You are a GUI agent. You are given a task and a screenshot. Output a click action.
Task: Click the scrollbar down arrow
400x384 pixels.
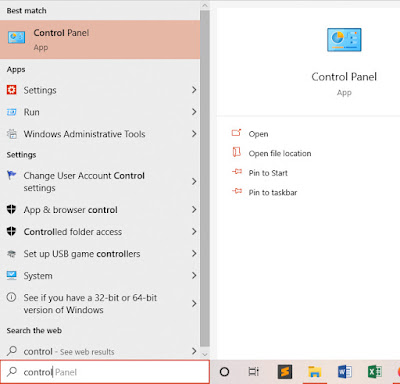205,354
